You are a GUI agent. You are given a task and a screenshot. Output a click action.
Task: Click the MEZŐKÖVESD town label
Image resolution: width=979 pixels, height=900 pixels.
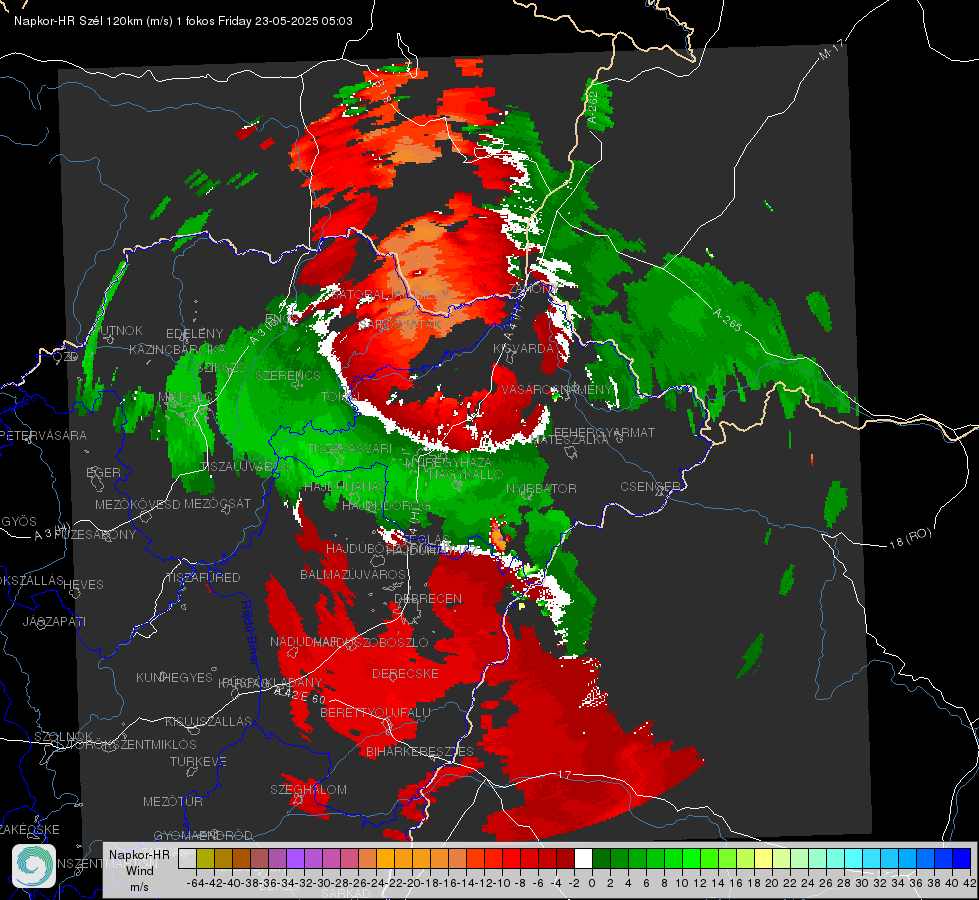click(x=137, y=504)
